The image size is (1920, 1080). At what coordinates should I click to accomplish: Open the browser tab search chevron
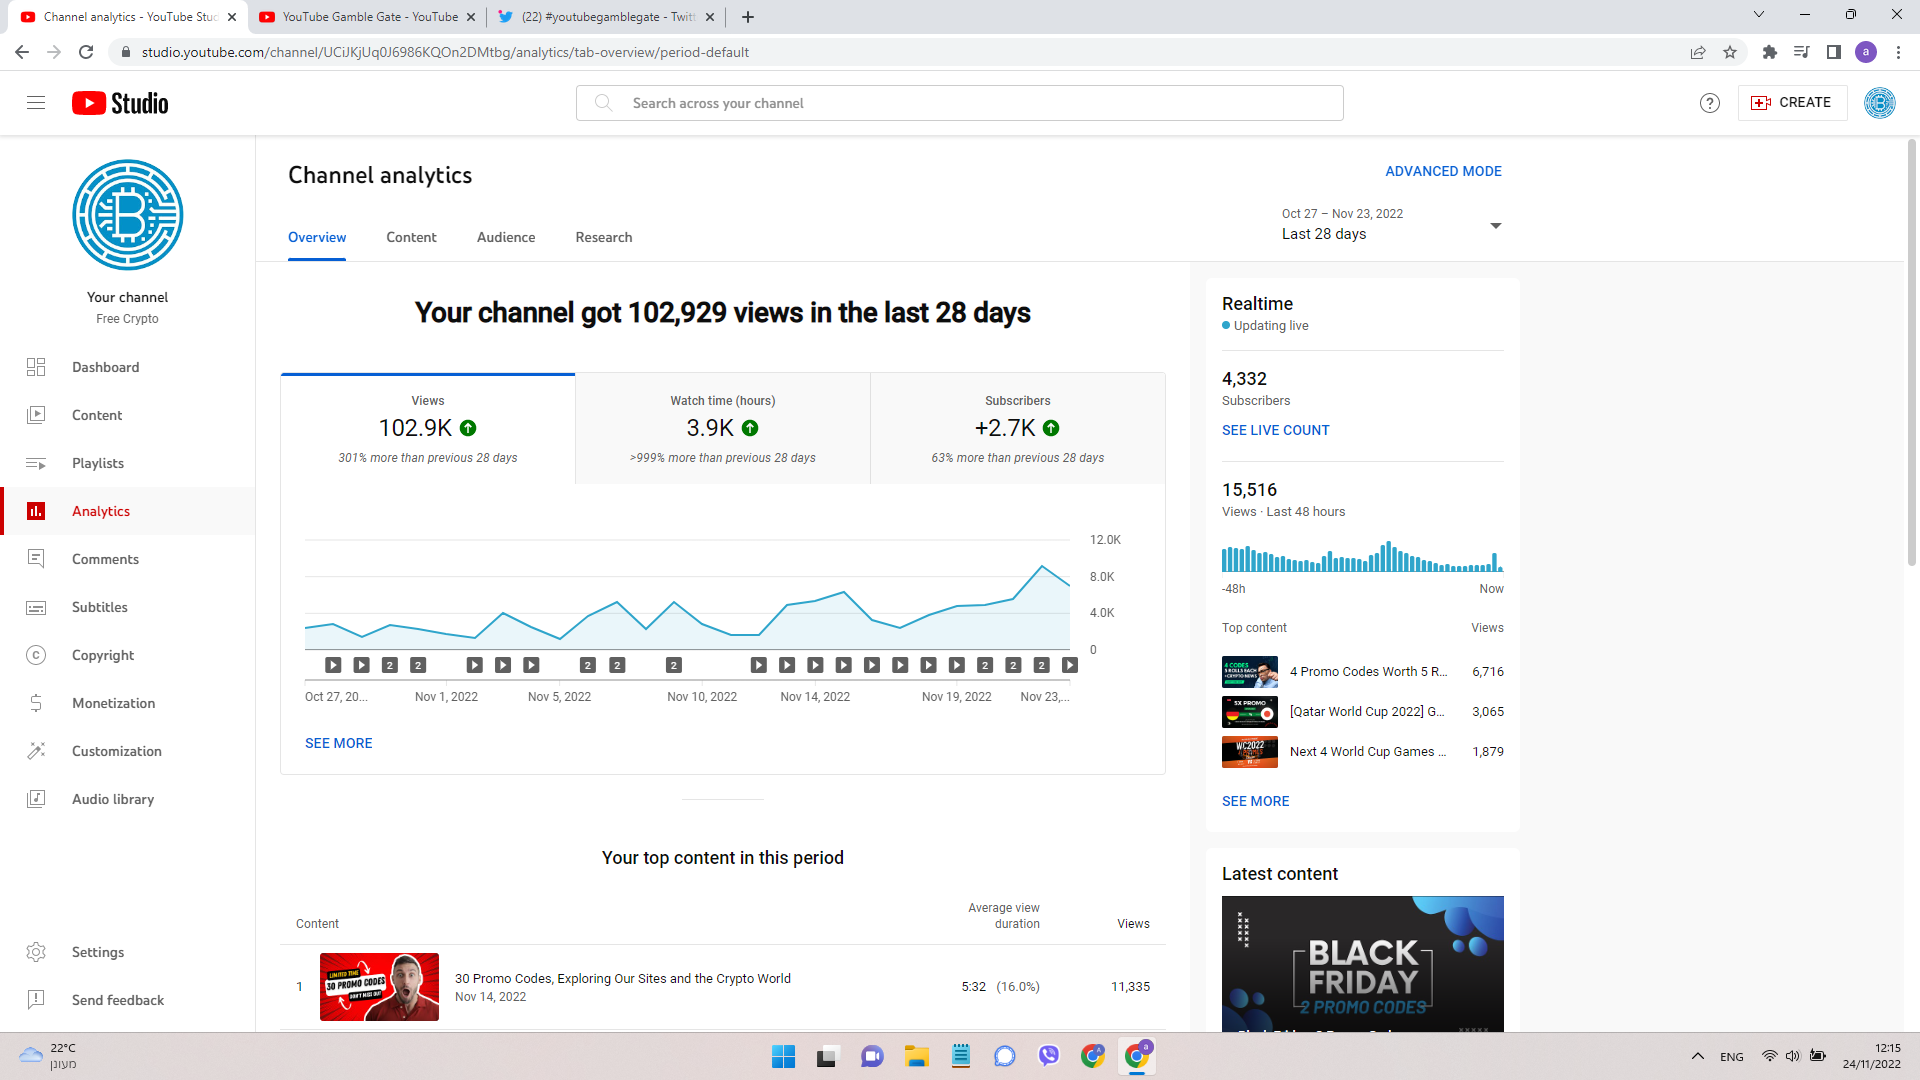[1758, 15]
